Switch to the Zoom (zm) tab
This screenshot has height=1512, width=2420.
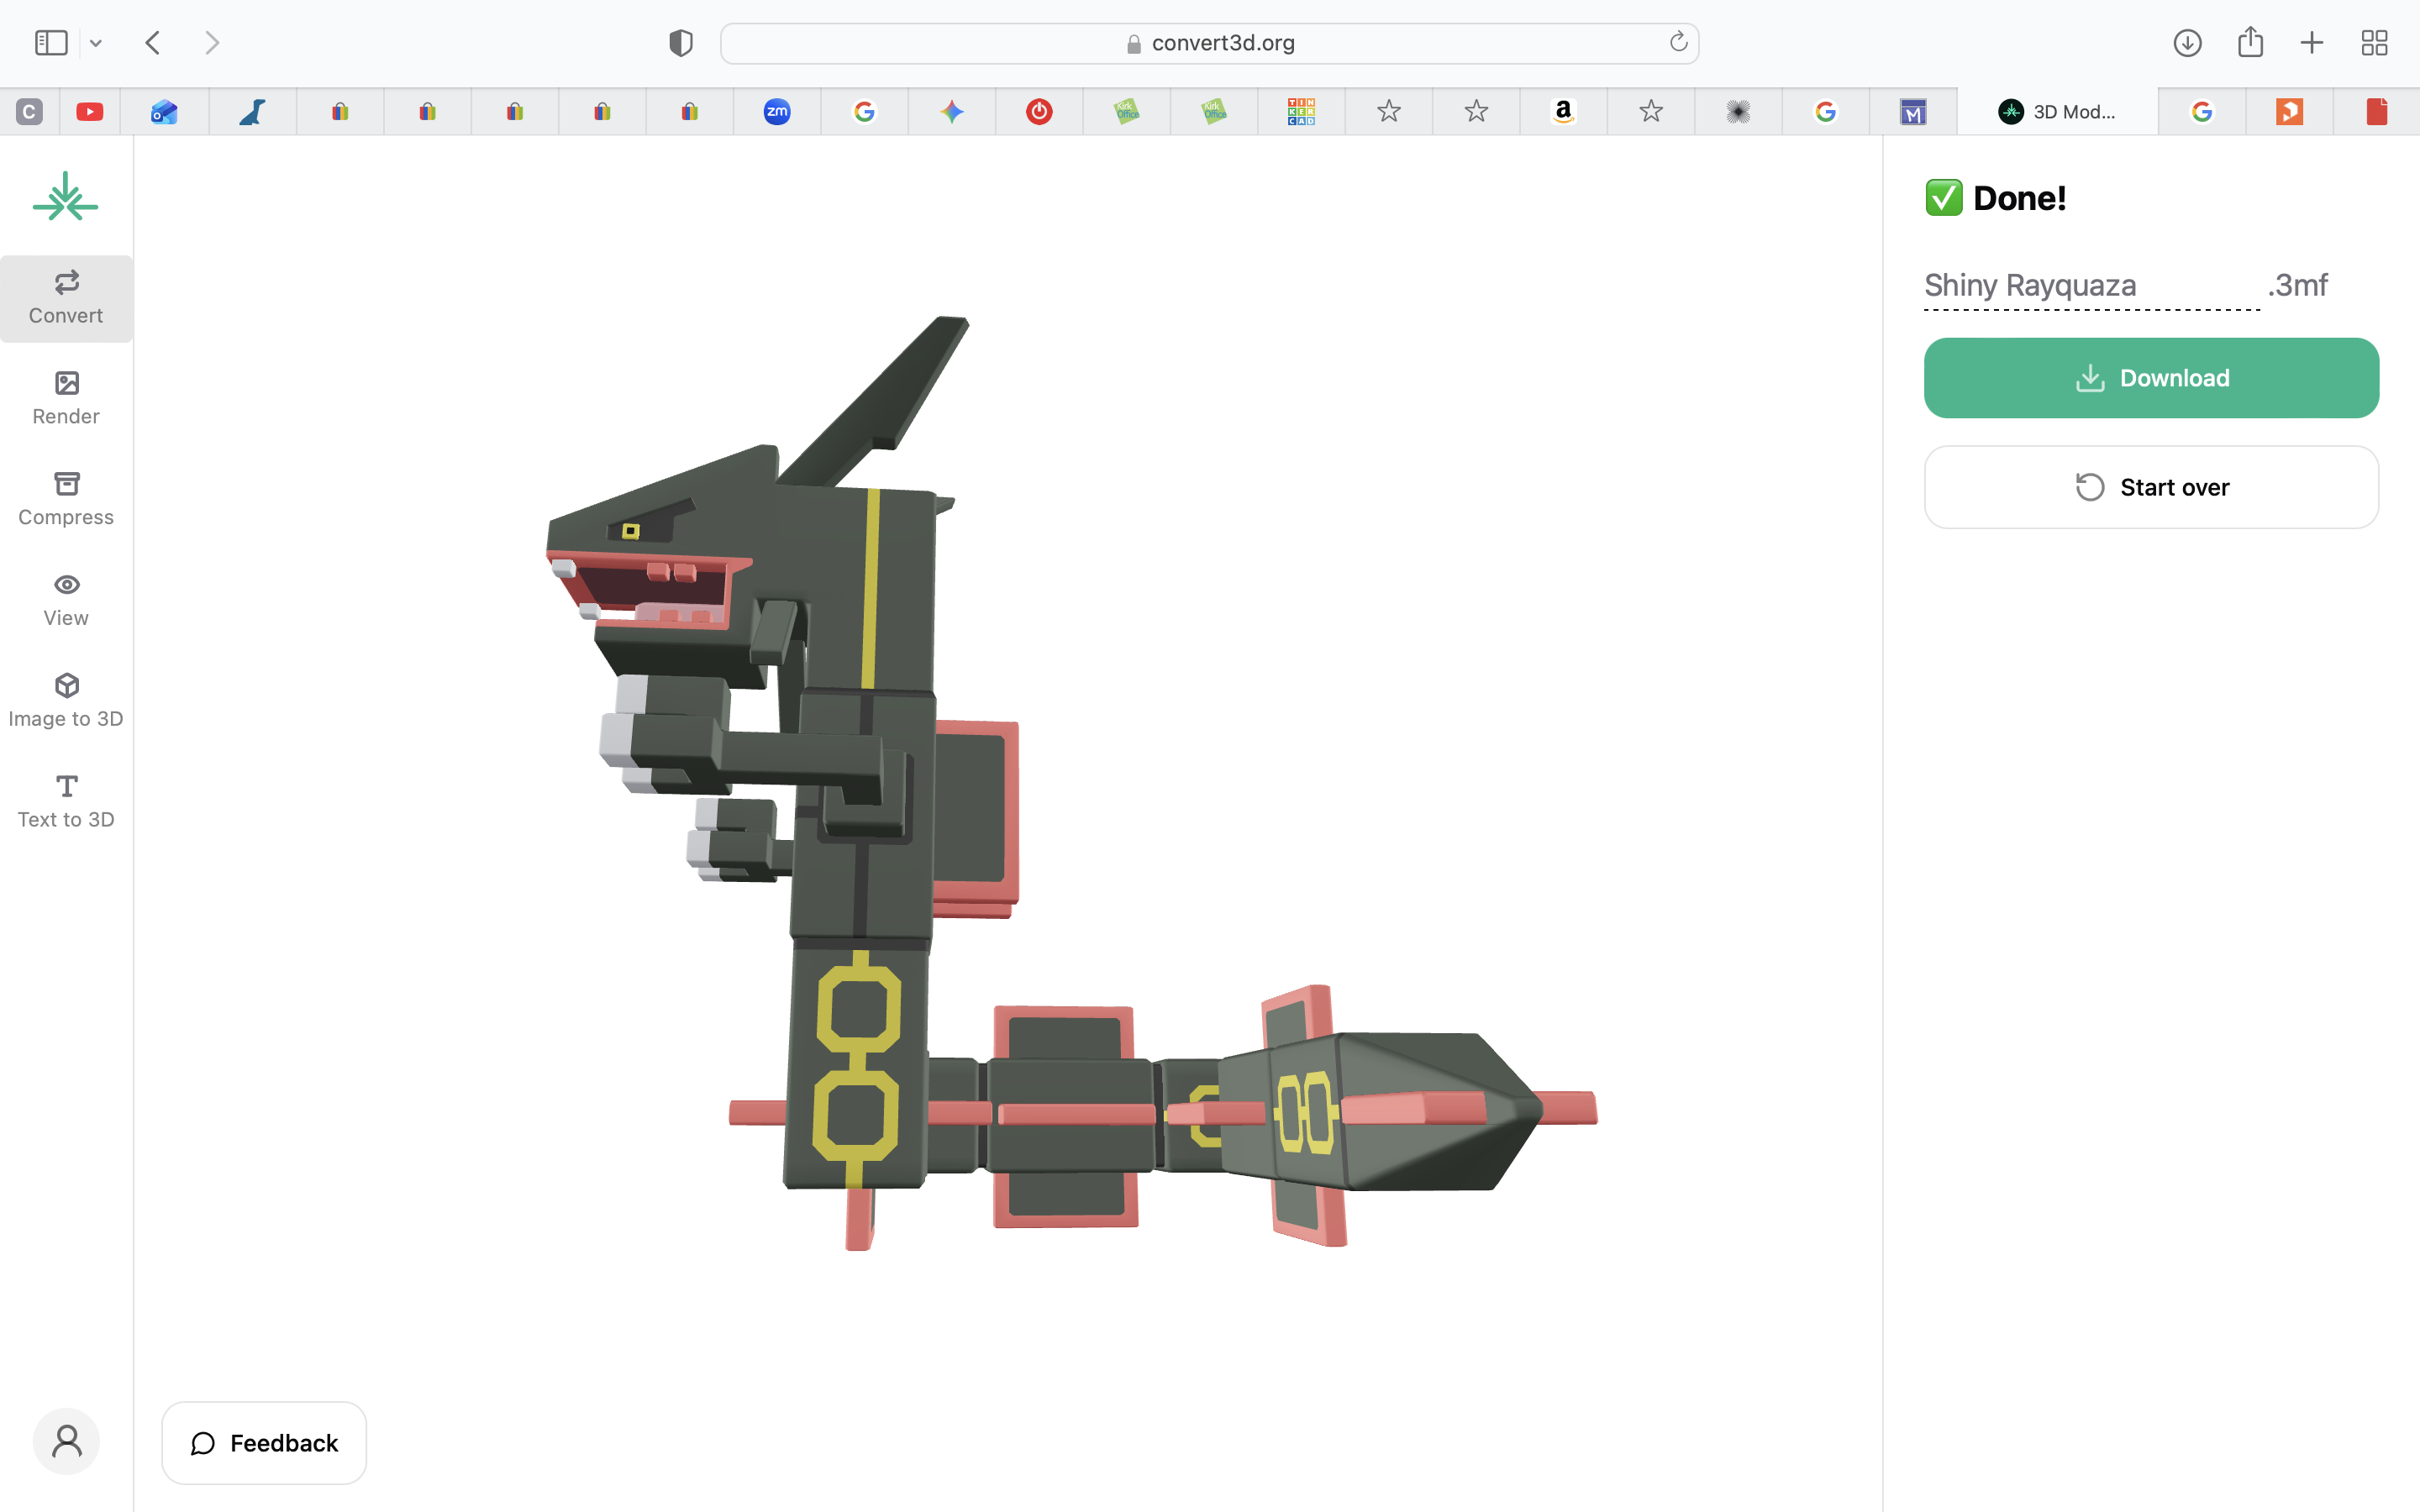(777, 112)
